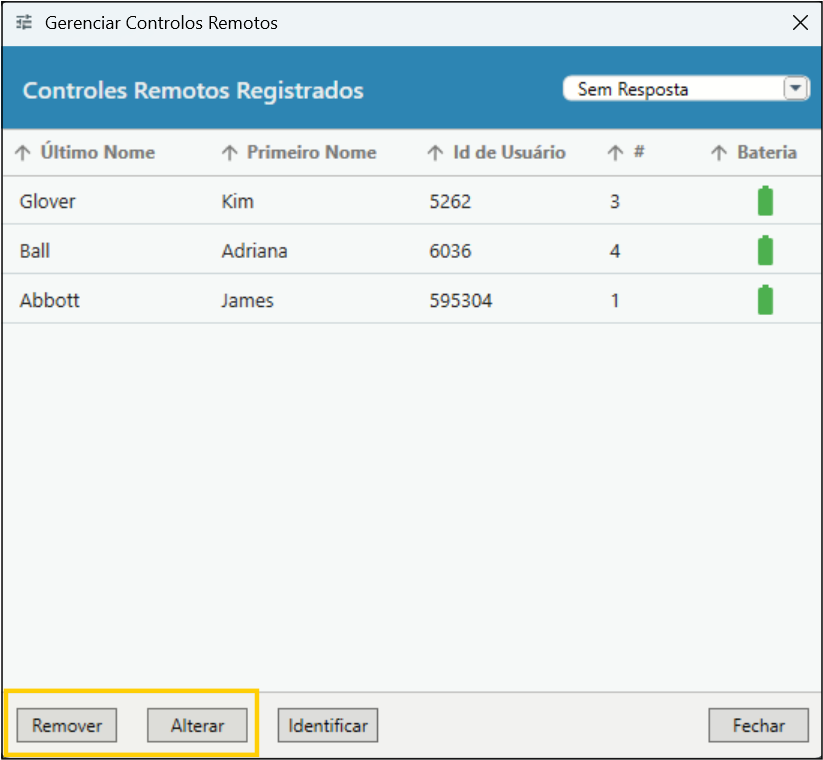823x760 pixels.
Task: Select the Glover row by last name
Action: tap(48, 201)
